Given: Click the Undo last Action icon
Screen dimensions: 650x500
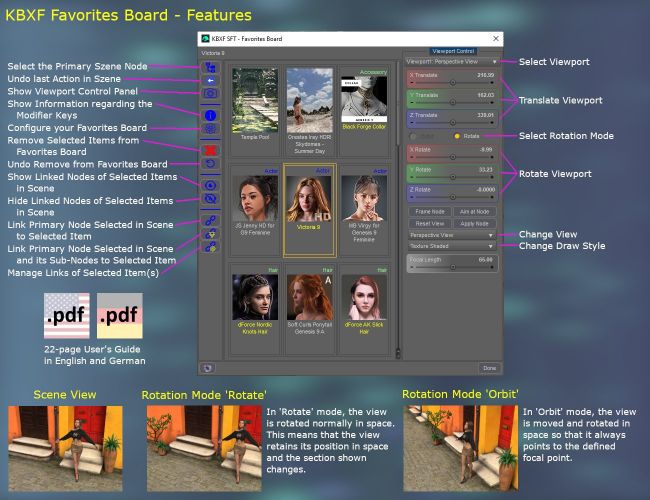Looking at the screenshot, I should click(x=210, y=79).
